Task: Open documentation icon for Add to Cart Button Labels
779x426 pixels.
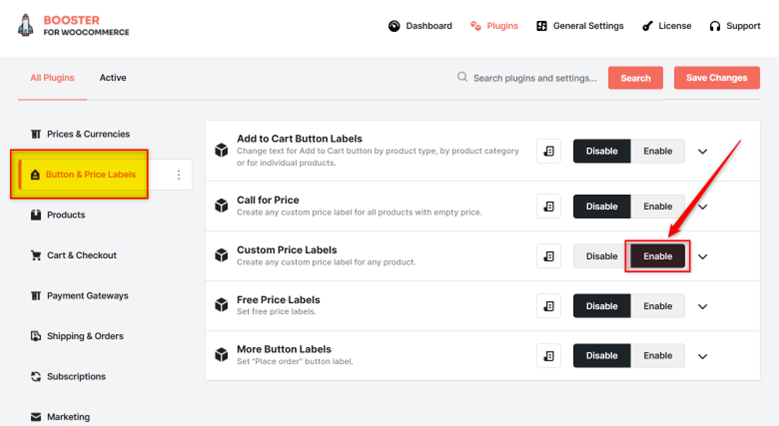Action: coord(548,151)
